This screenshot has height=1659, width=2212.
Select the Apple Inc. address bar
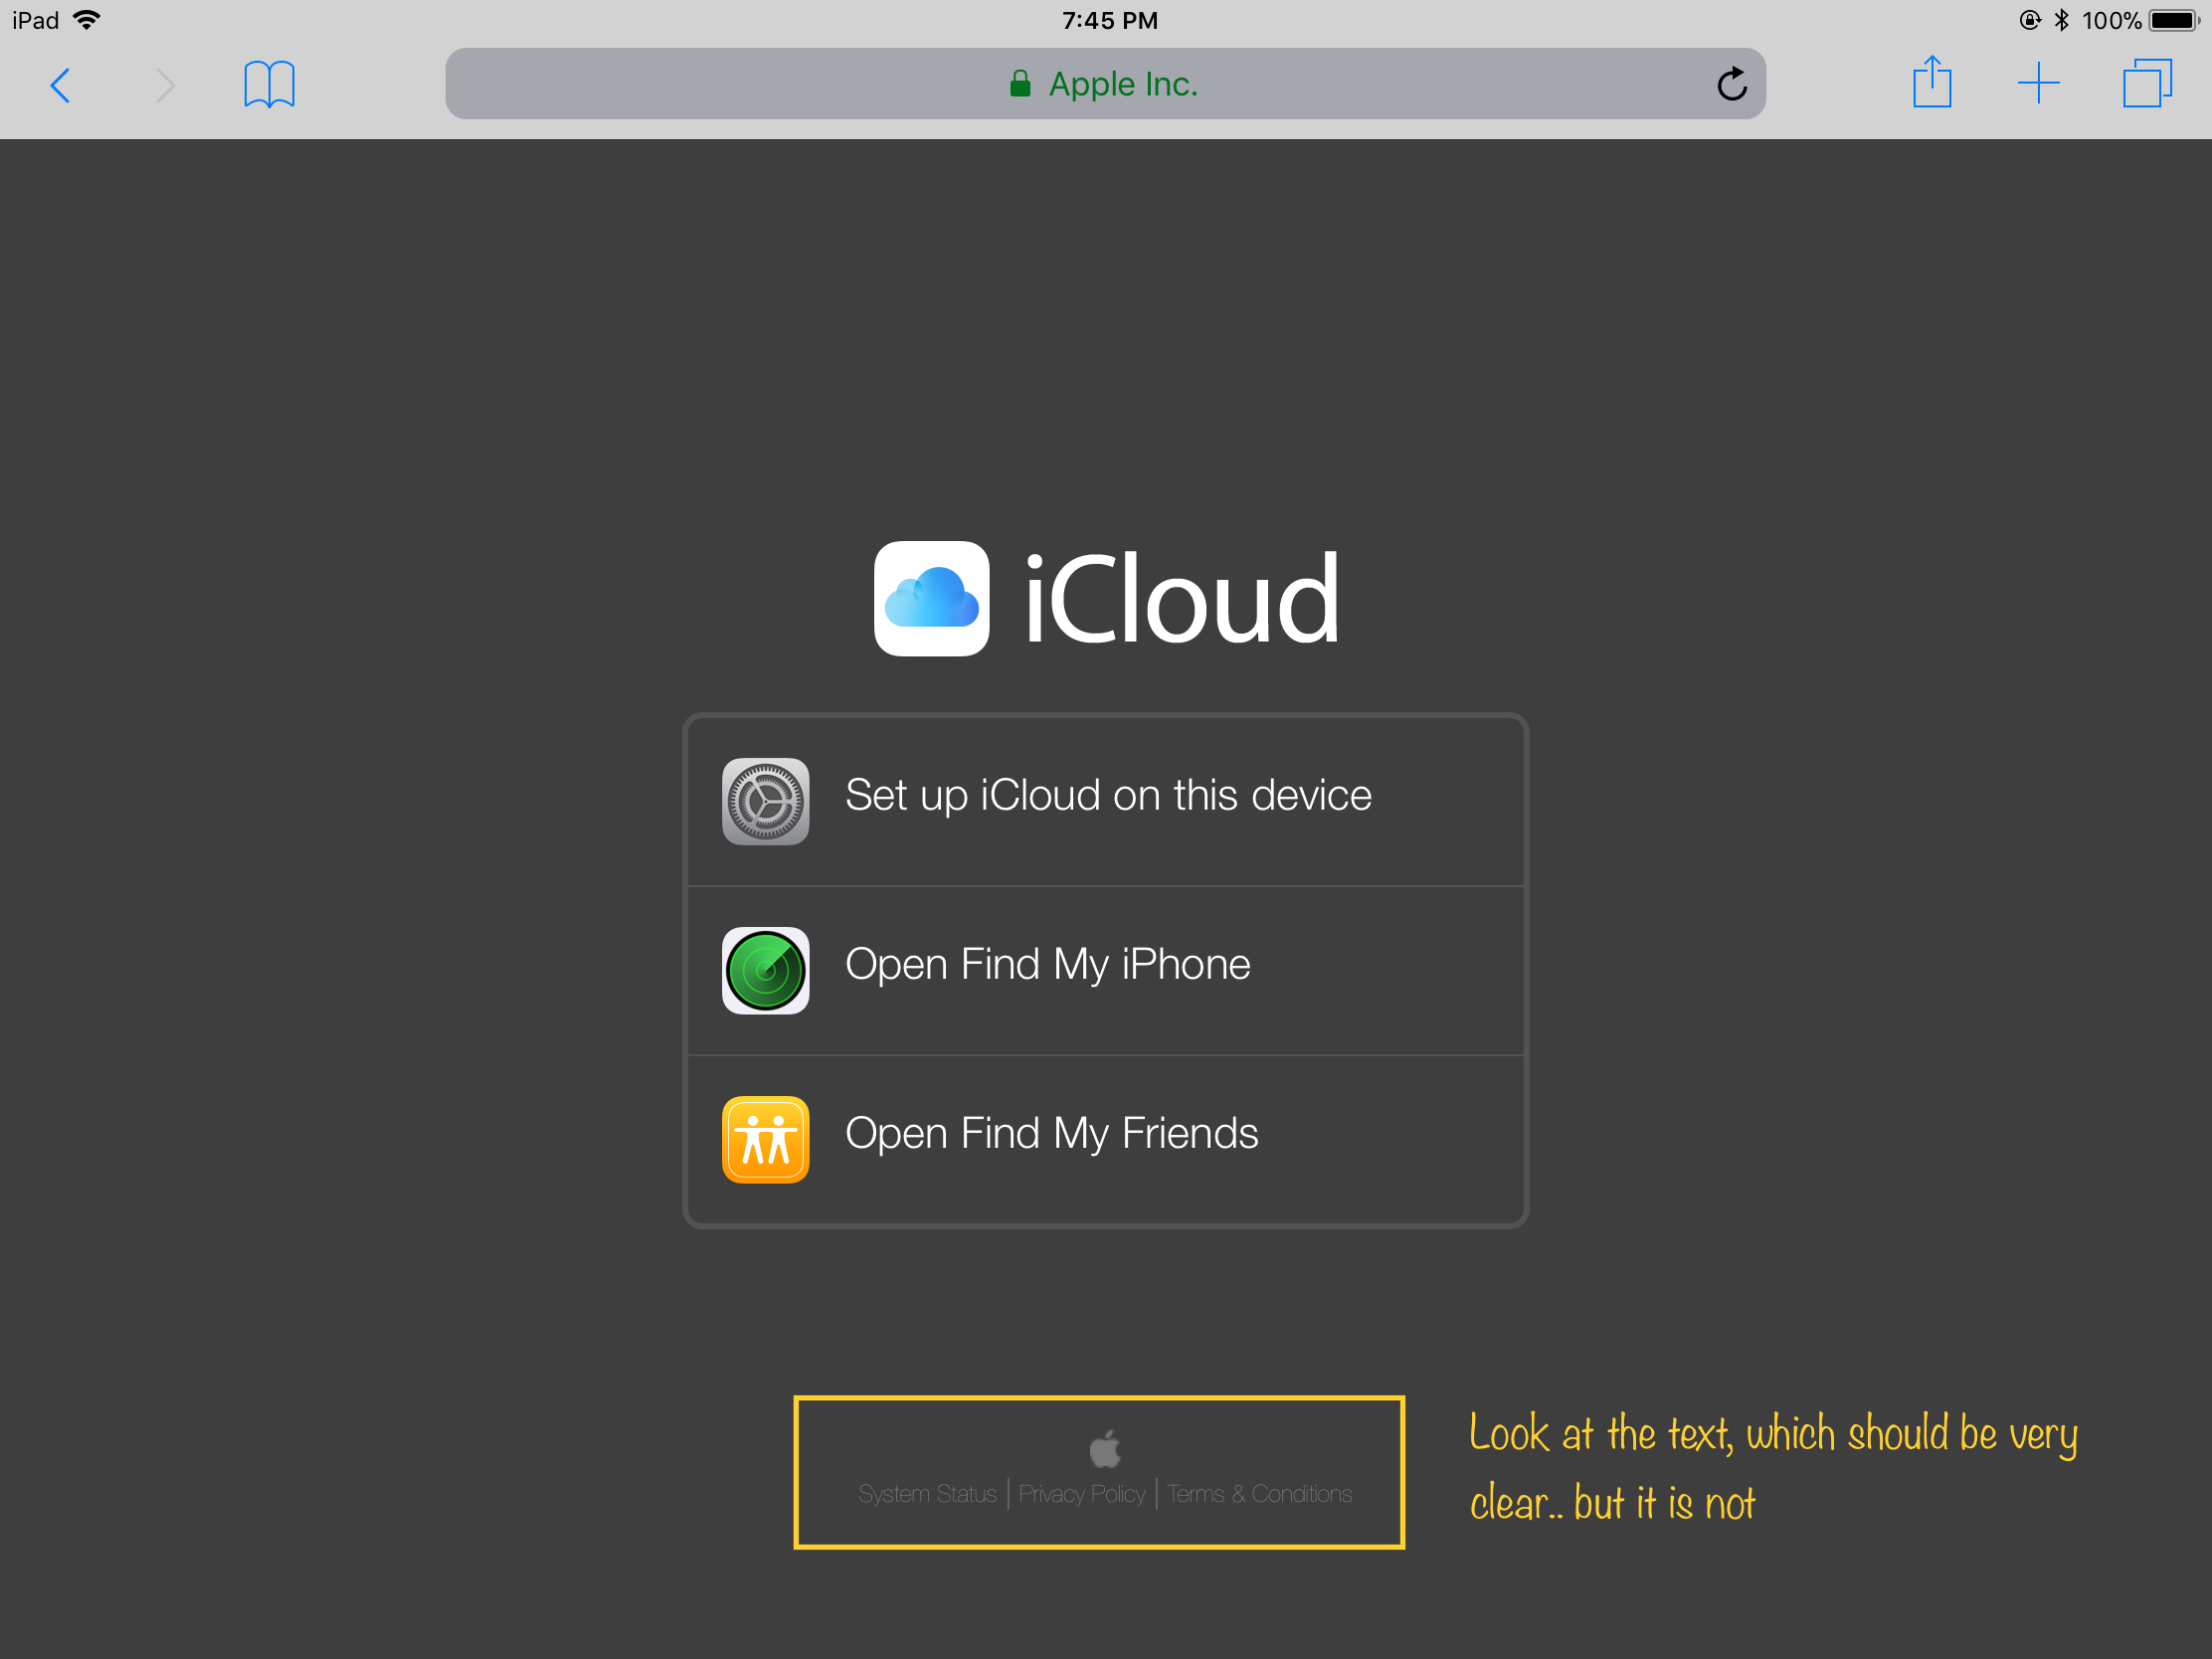(1104, 84)
